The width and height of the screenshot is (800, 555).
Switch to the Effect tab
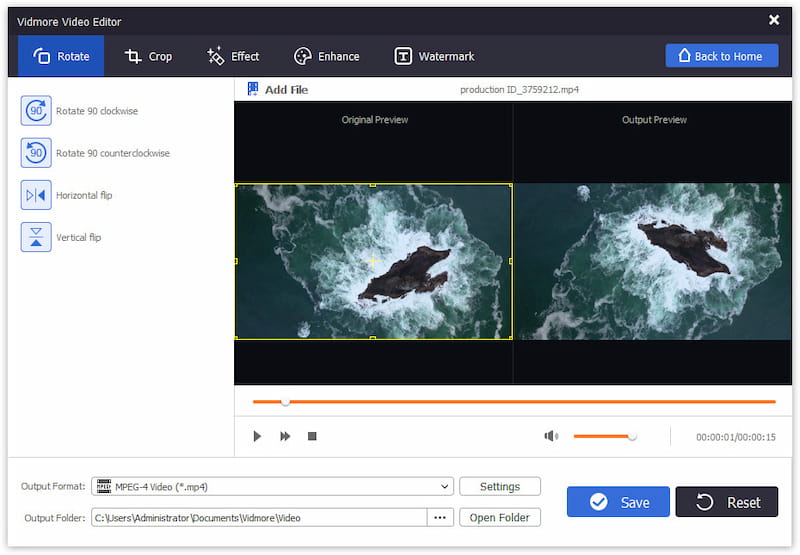click(x=232, y=56)
